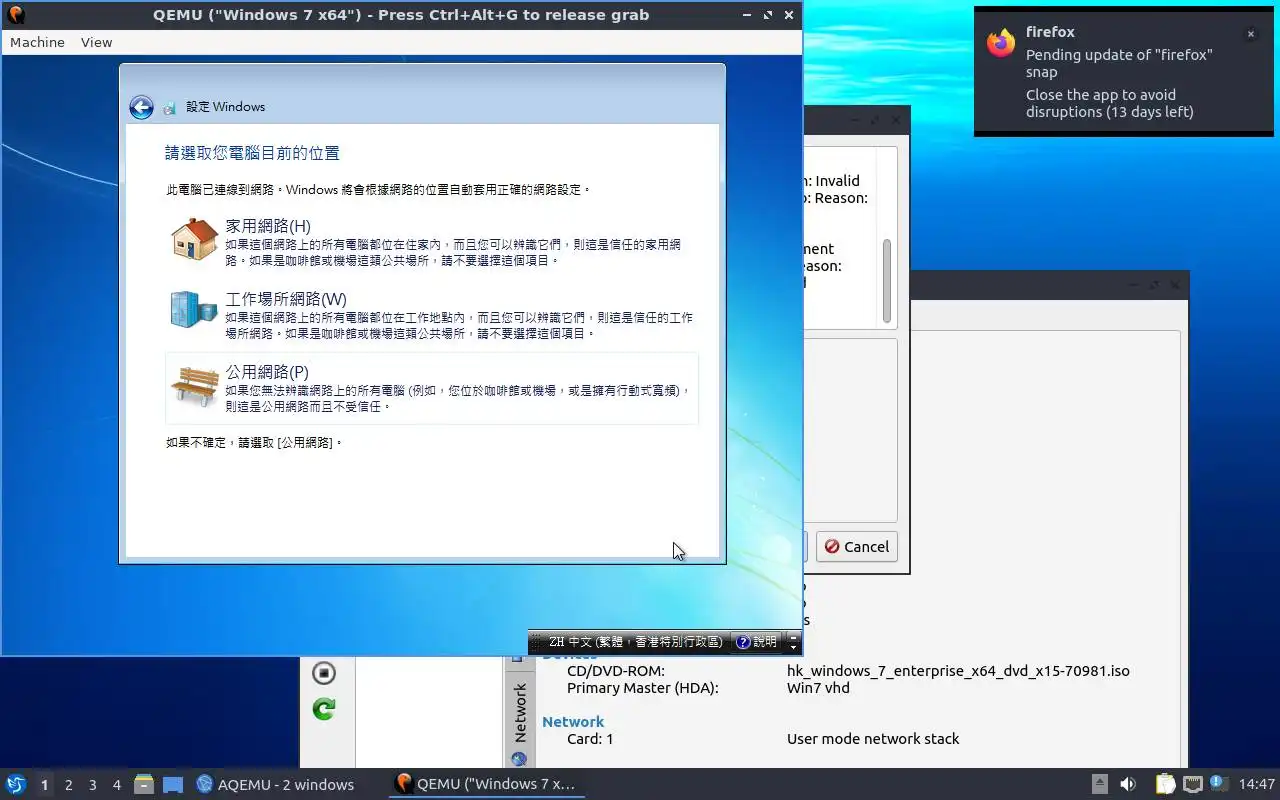This screenshot has height=800, width=1280.
Task: Click the hk_windows_7_enterprise ISO file name
Action: pos(958,671)
